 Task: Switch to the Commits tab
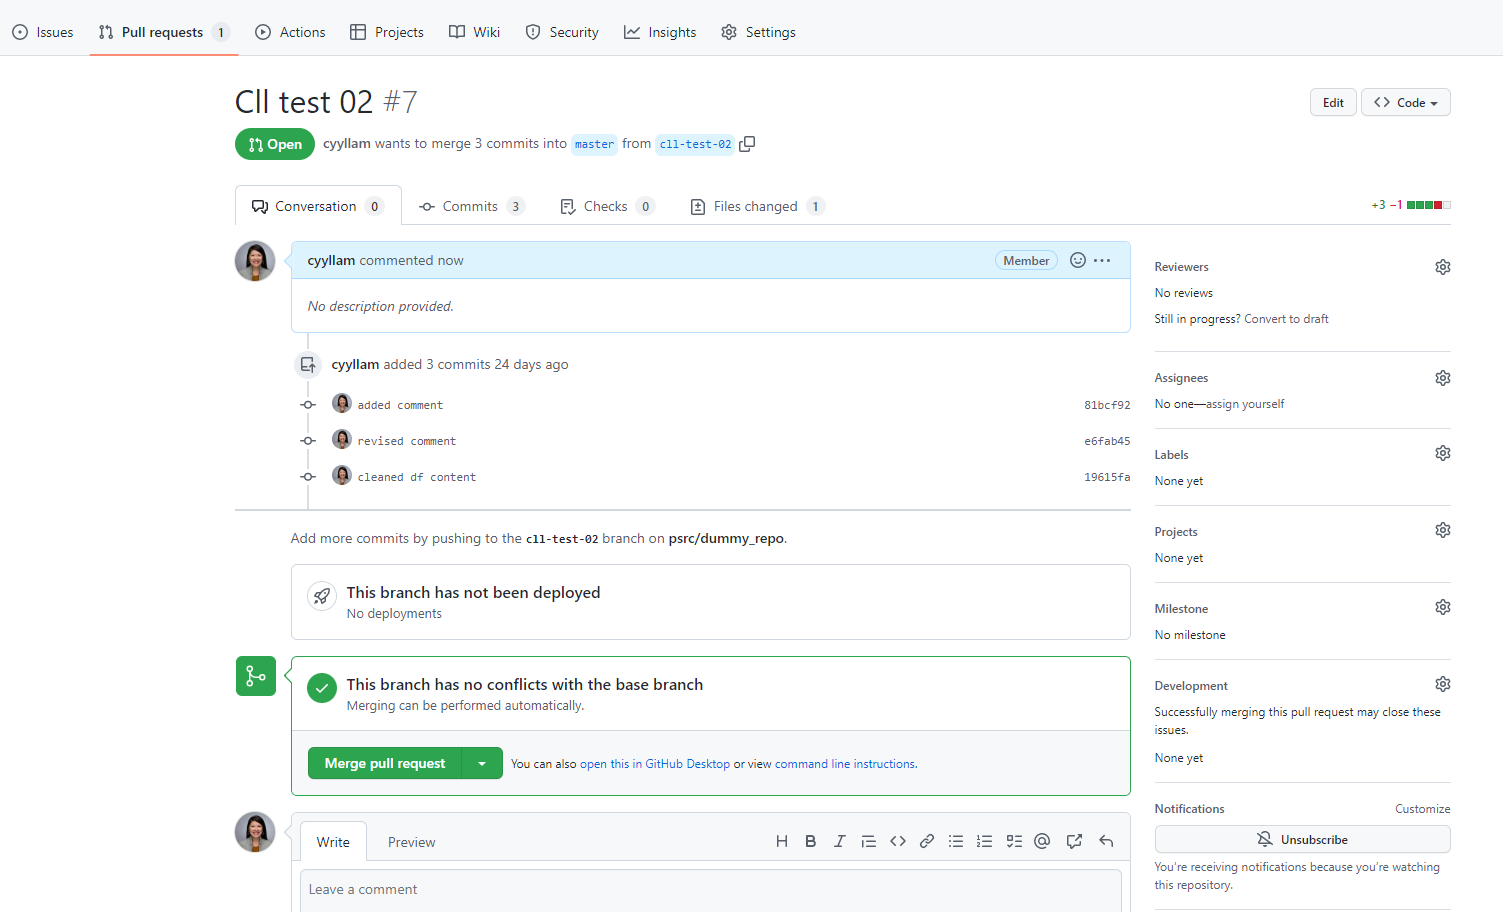[x=472, y=206]
